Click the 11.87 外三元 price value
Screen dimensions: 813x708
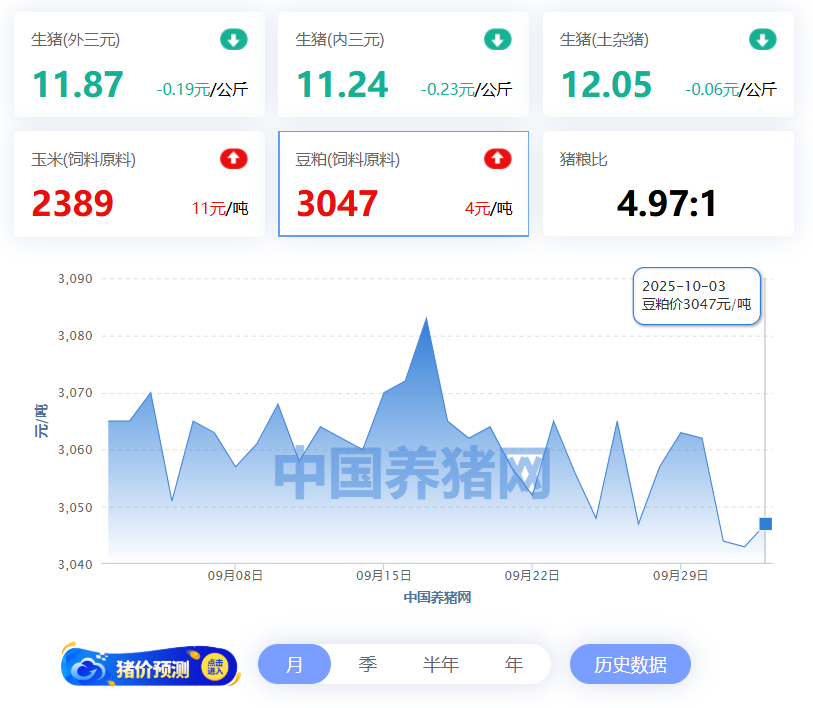[78, 85]
